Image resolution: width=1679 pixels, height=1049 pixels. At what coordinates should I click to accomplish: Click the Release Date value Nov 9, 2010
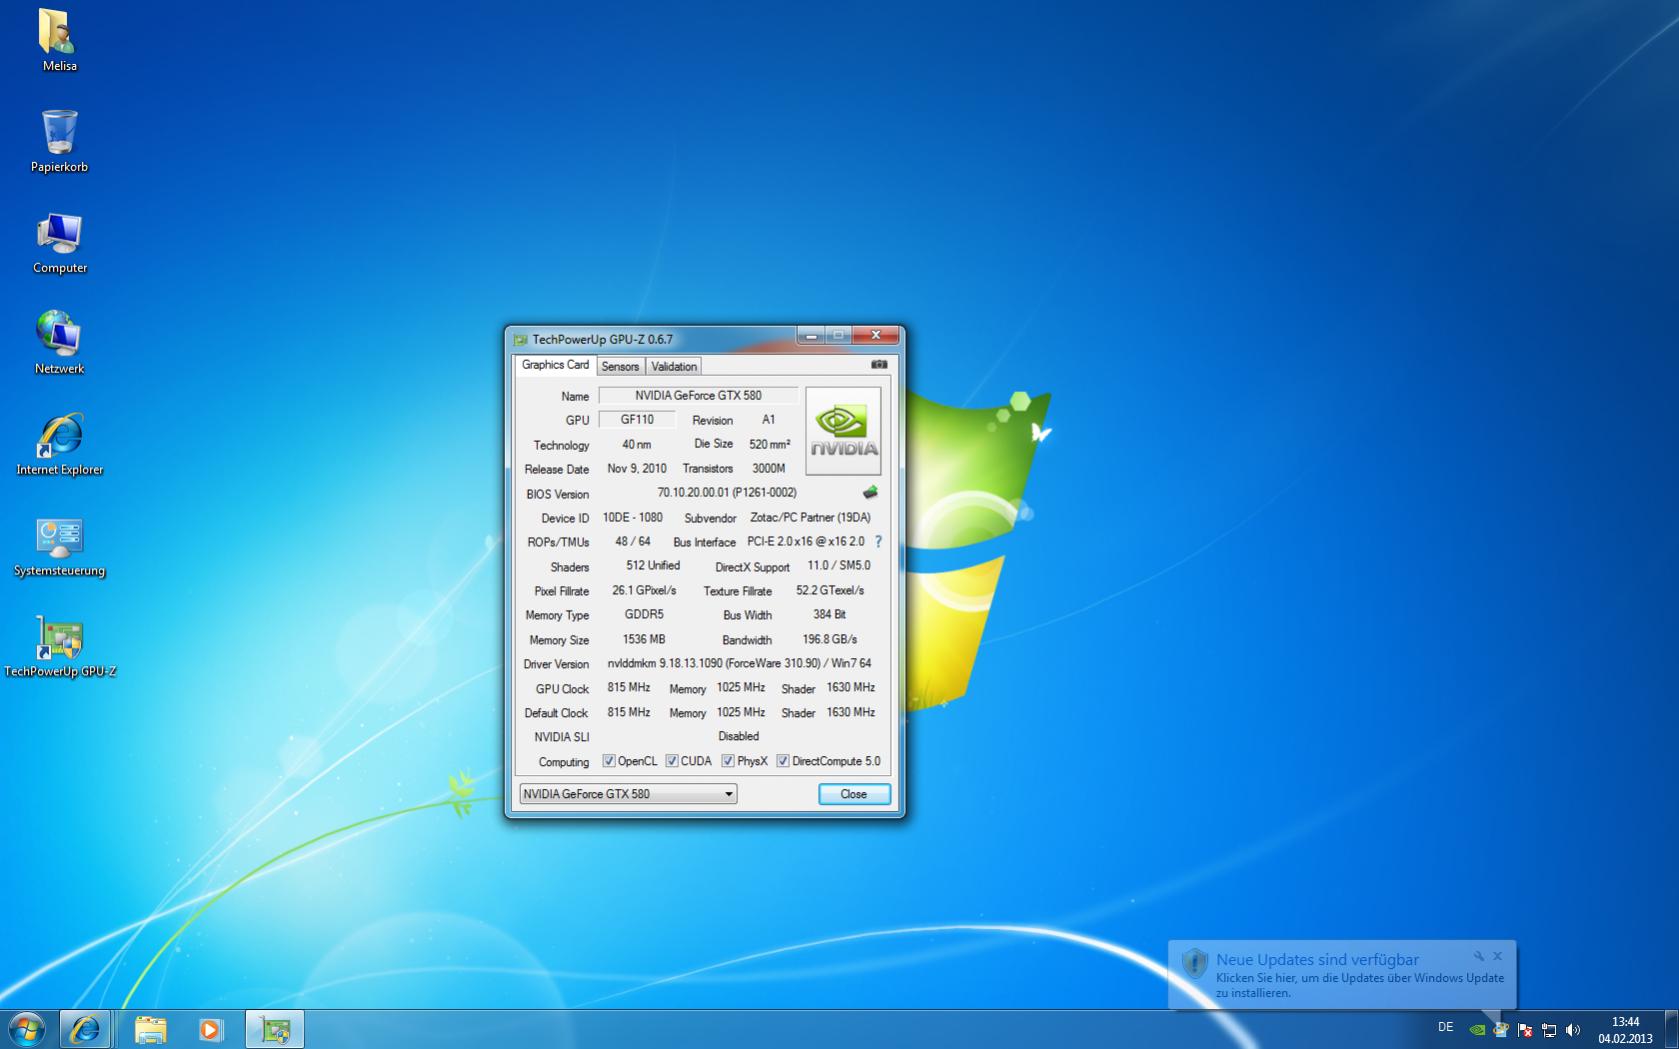[637, 469]
